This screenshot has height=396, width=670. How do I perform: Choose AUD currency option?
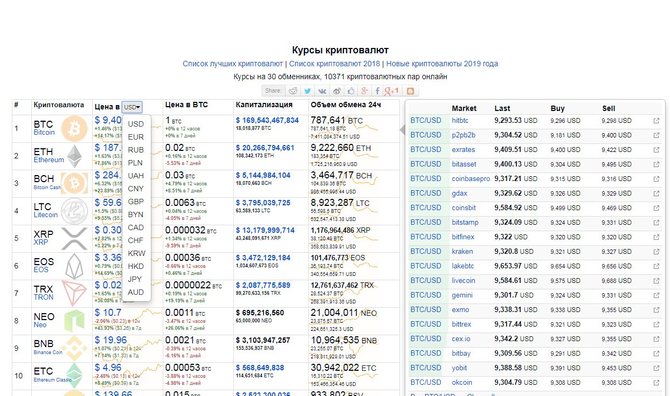point(136,292)
